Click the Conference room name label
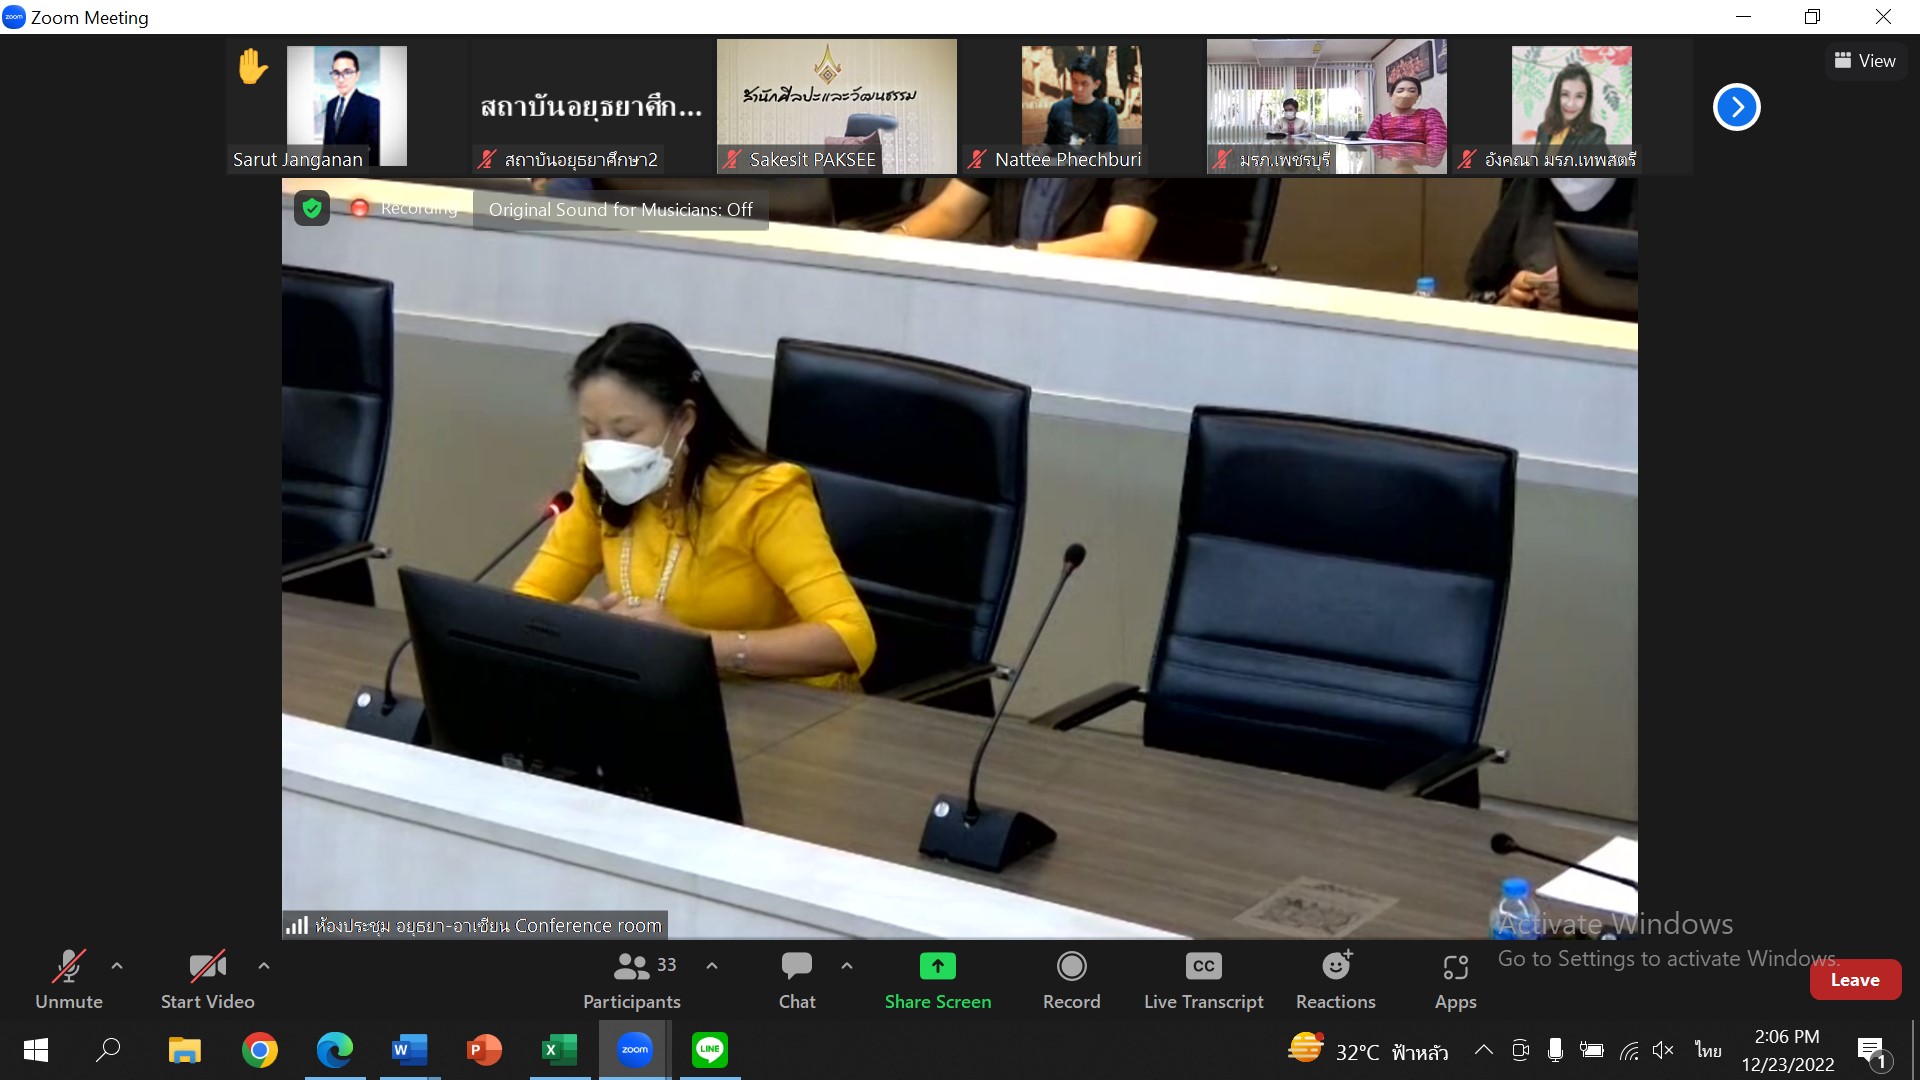Image resolution: width=1920 pixels, height=1080 pixels. (x=488, y=926)
